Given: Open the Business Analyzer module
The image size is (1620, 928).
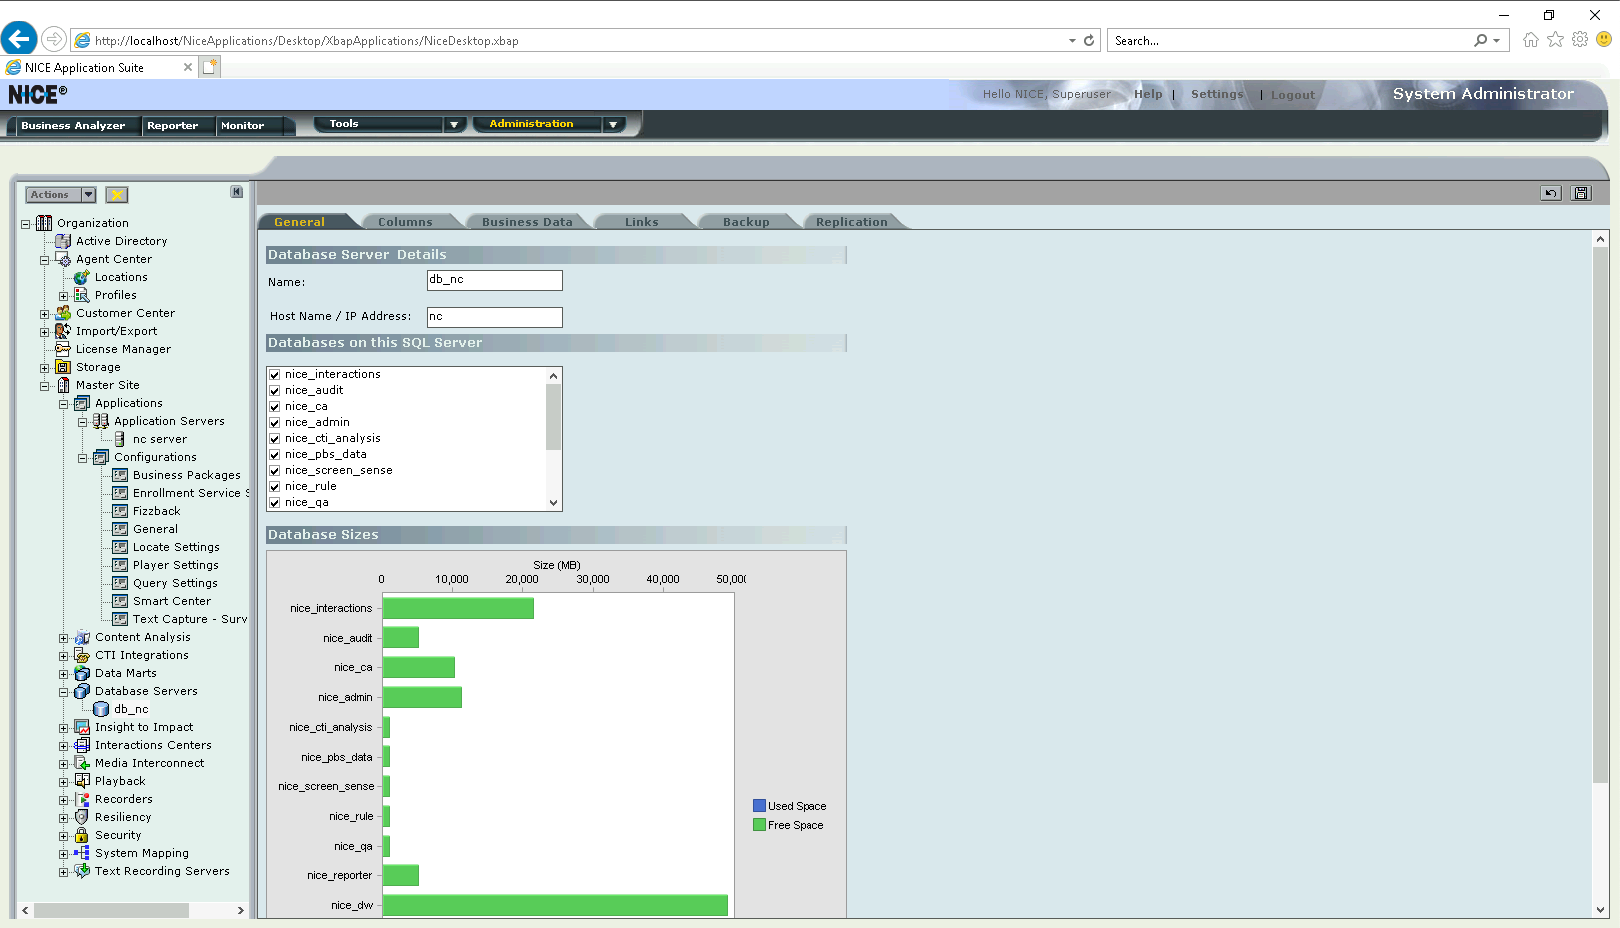Looking at the screenshot, I should coord(73,126).
